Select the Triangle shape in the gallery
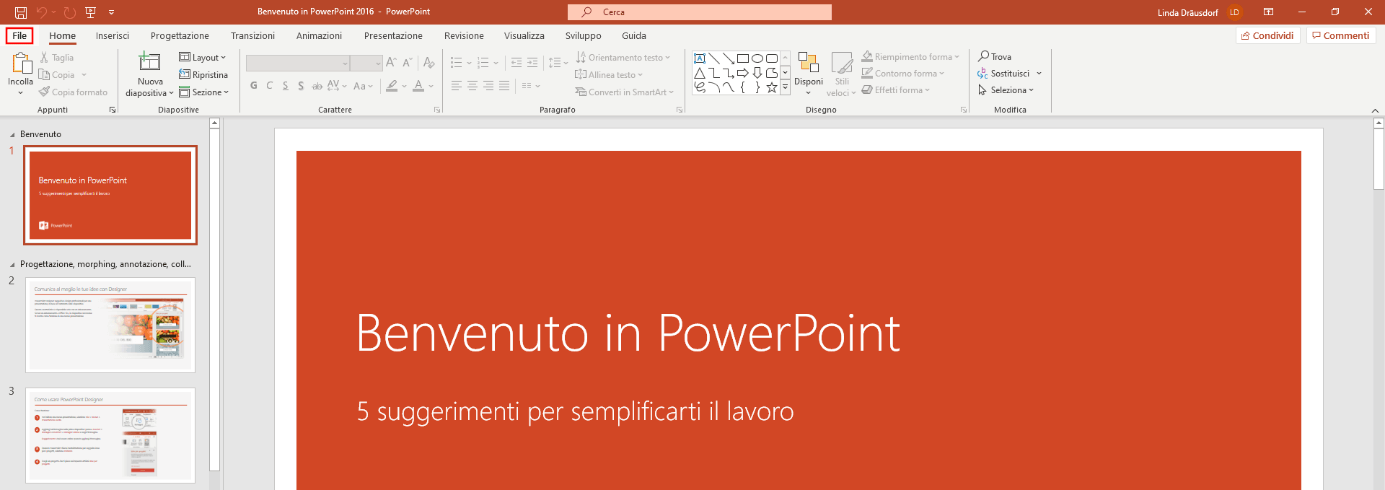The height and width of the screenshot is (490, 1385). [x=700, y=72]
